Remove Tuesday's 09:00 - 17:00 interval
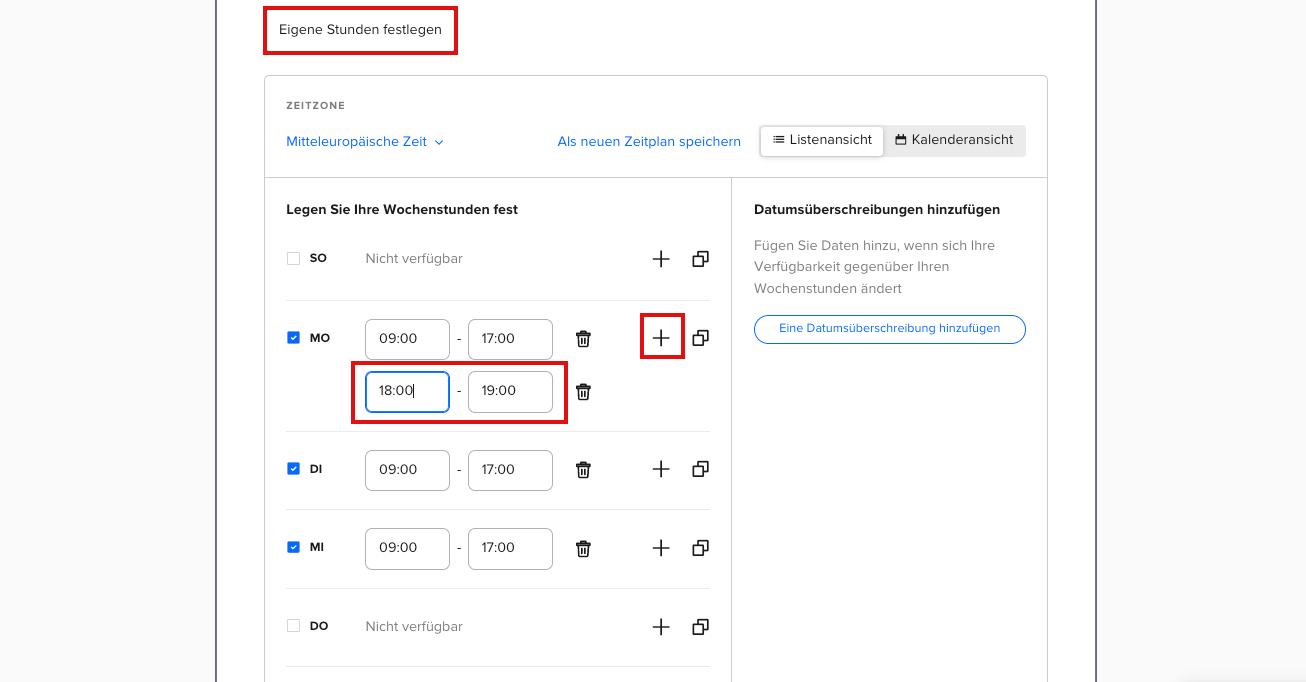 point(584,469)
